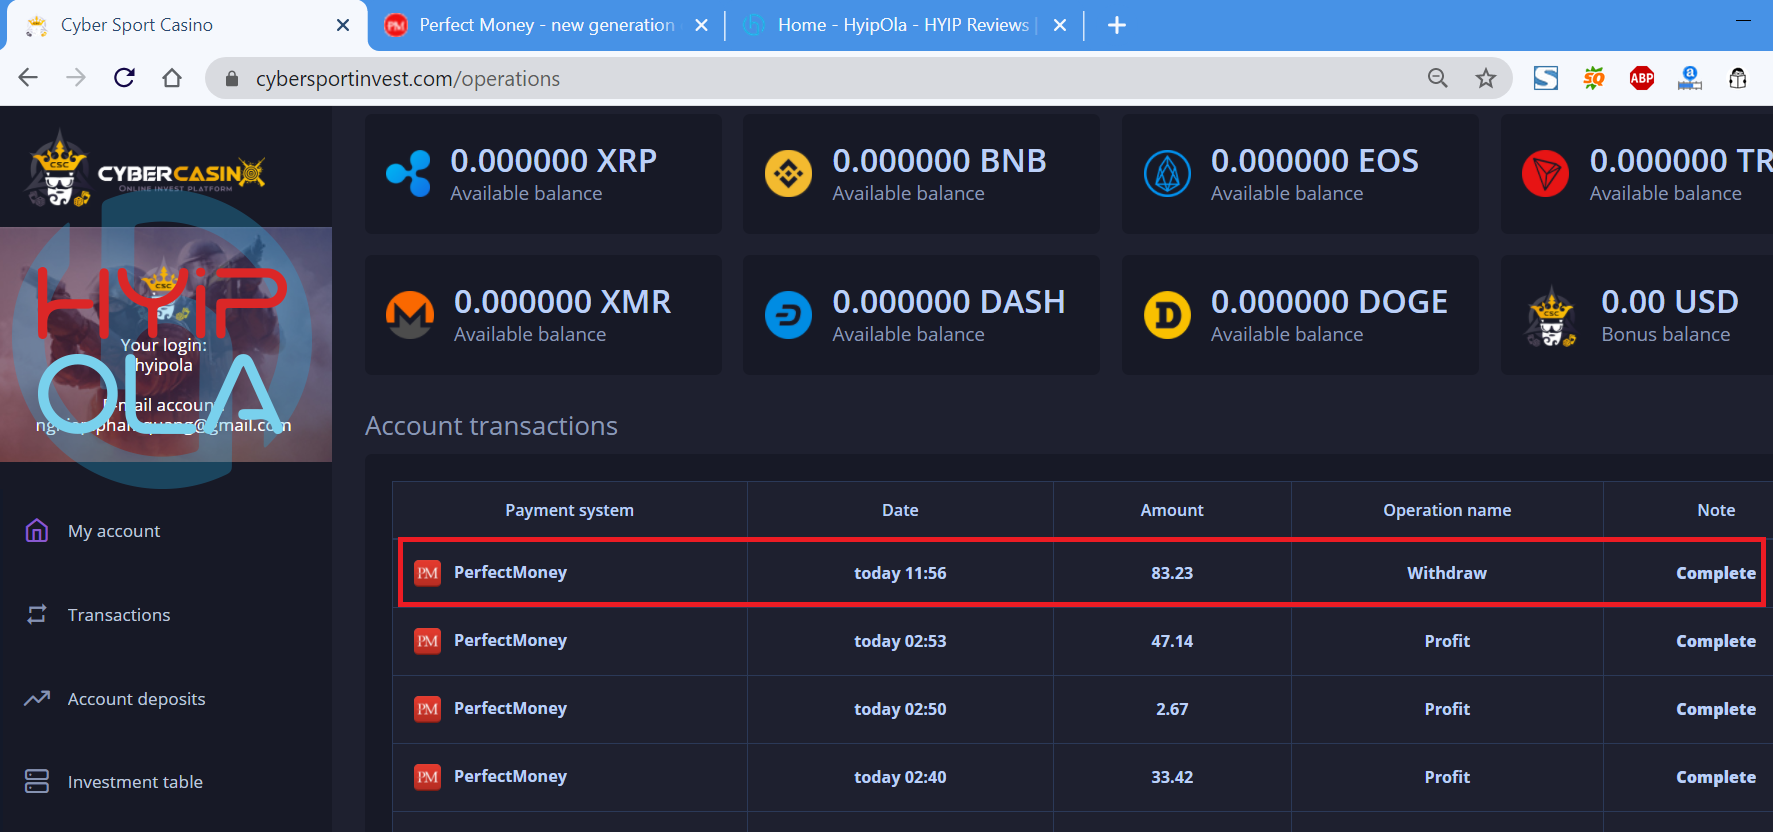Screen dimensions: 1773x832
Task: Click the XRP coin icon
Action: [408, 174]
